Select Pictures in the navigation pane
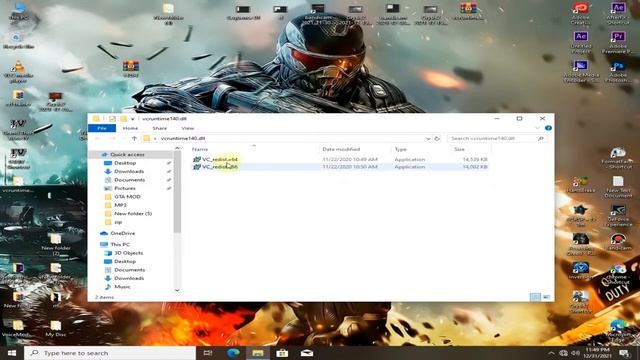 125,188
